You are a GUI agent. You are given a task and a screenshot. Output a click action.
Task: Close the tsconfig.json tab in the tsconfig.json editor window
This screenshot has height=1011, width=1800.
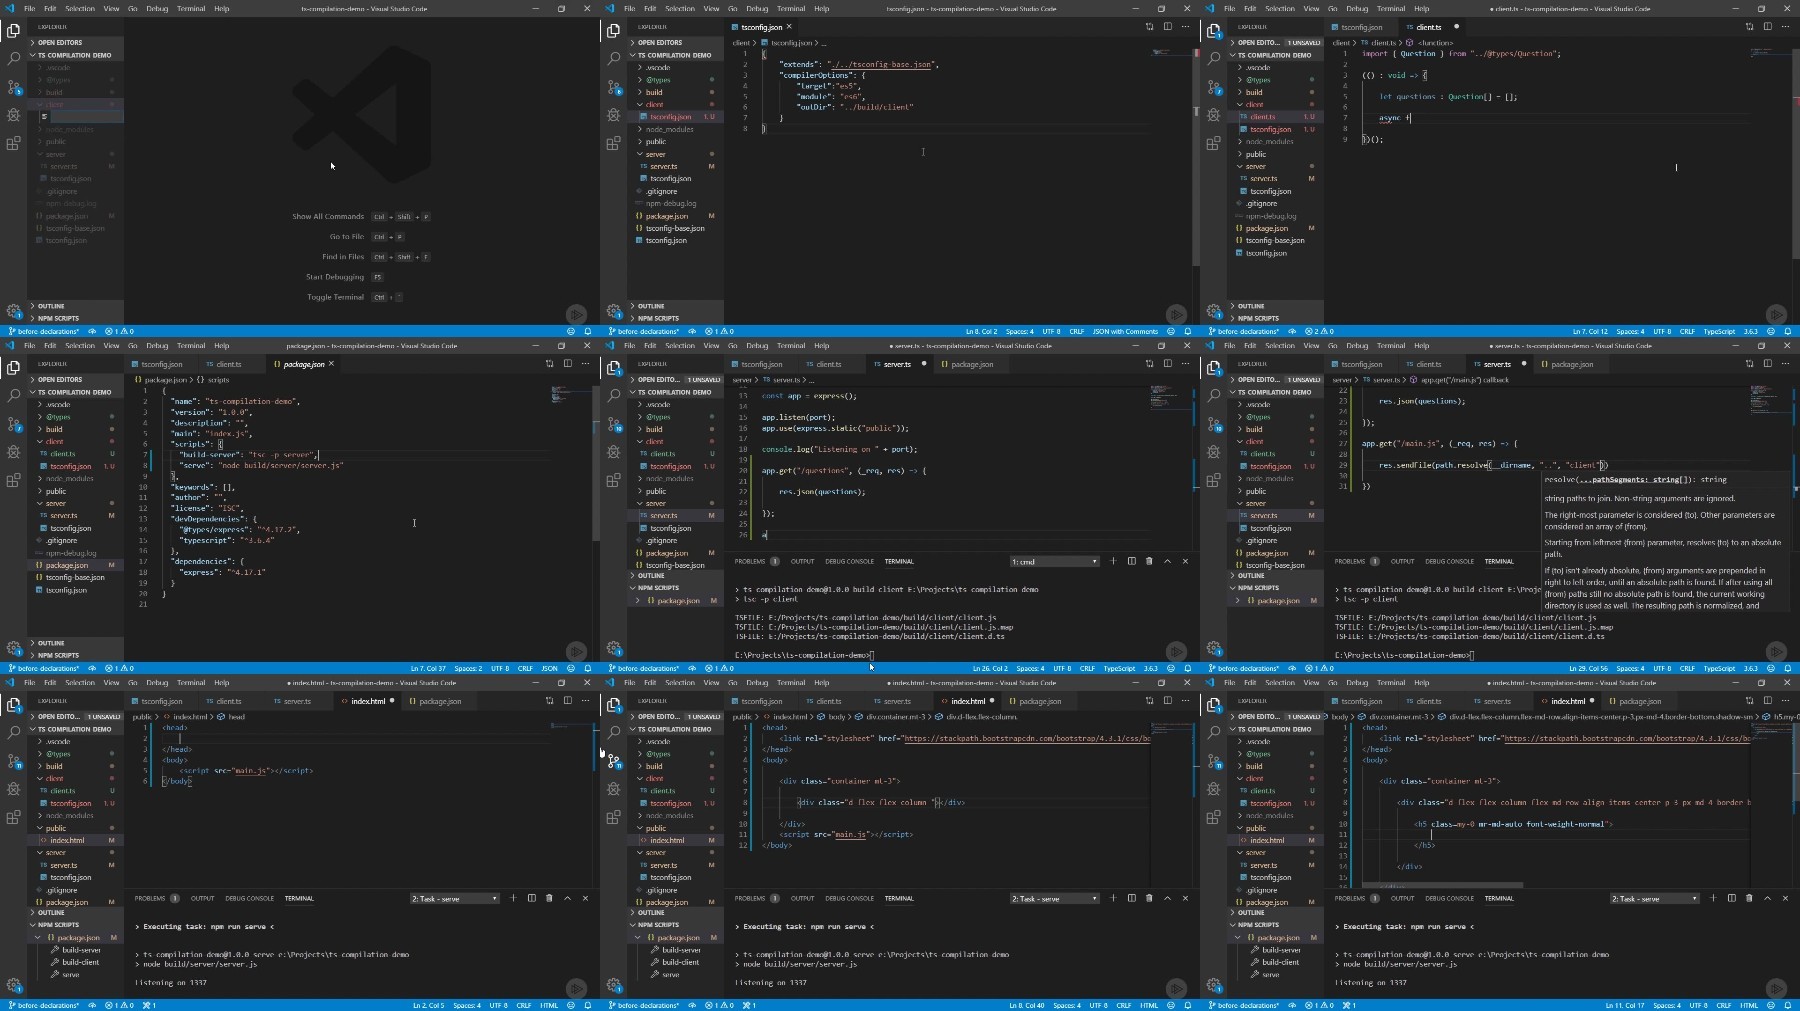tap(789, 27)
